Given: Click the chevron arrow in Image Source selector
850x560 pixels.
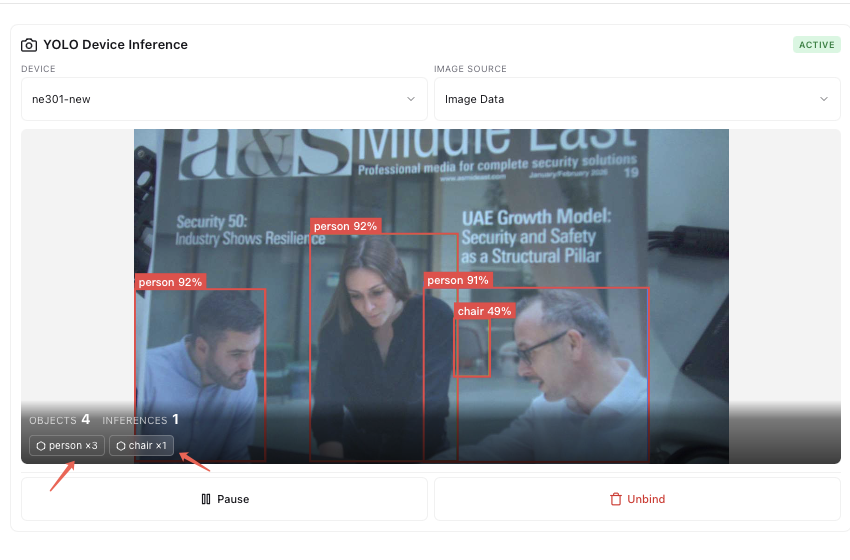Looking at the screenshot, I should pyautogui.click(x=823, y=99).
